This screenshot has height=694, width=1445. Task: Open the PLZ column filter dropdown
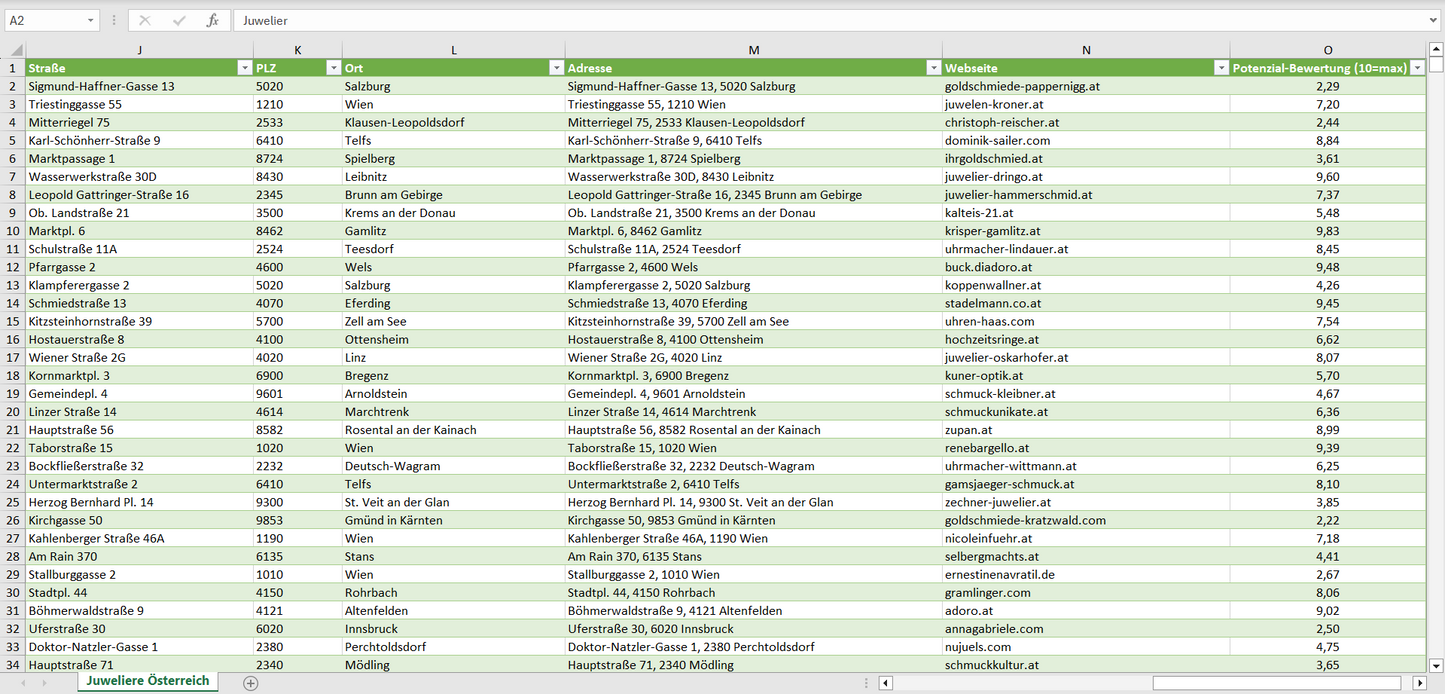333,68
